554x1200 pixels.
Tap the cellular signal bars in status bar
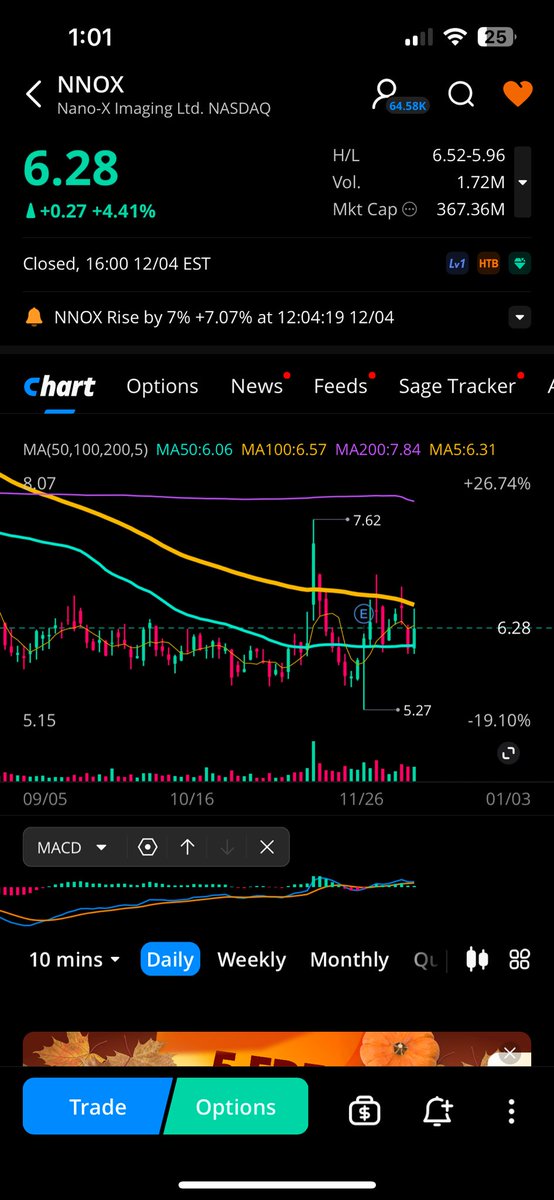pyautogui.click(x=418, y=38)
